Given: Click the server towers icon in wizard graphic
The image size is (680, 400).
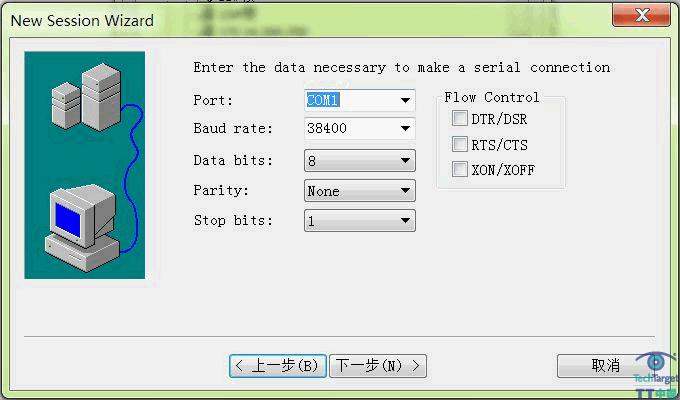Looking at the screenshot, I should click(x=86, y=98).
